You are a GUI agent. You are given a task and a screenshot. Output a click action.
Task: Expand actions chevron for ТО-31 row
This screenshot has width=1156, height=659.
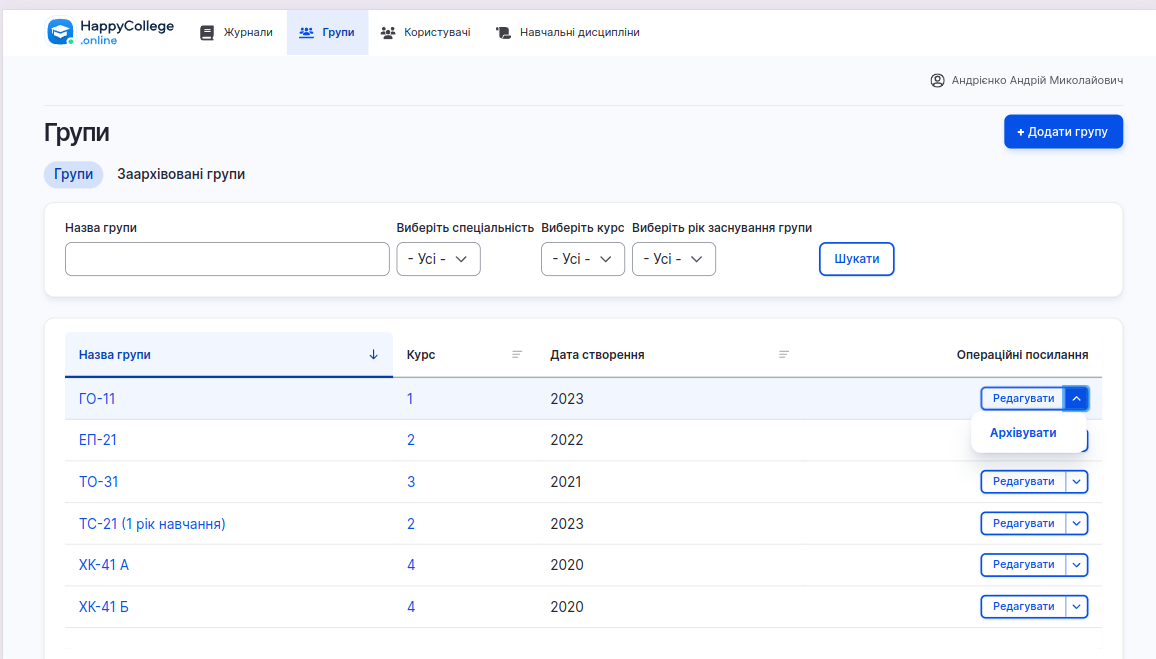[x=1076, y=481]
